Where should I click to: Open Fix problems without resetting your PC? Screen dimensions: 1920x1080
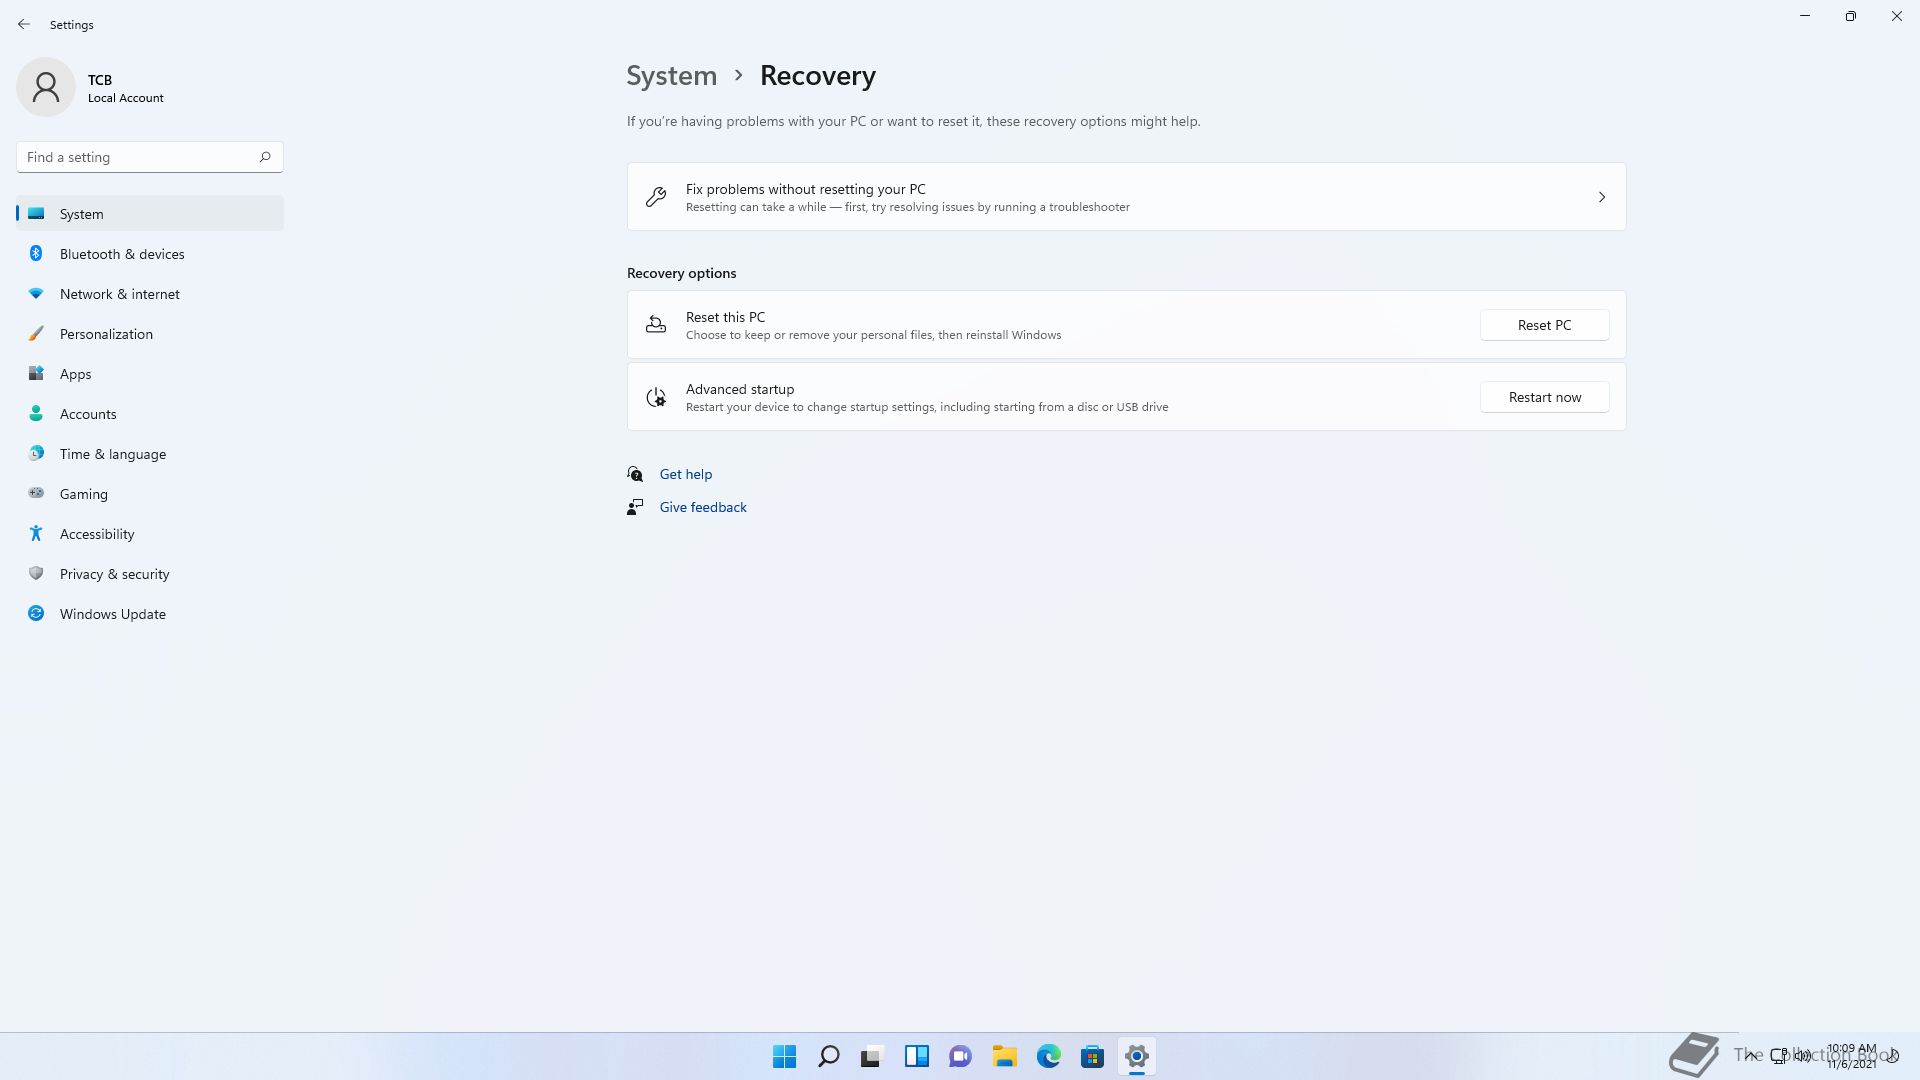coord(1126,197)
